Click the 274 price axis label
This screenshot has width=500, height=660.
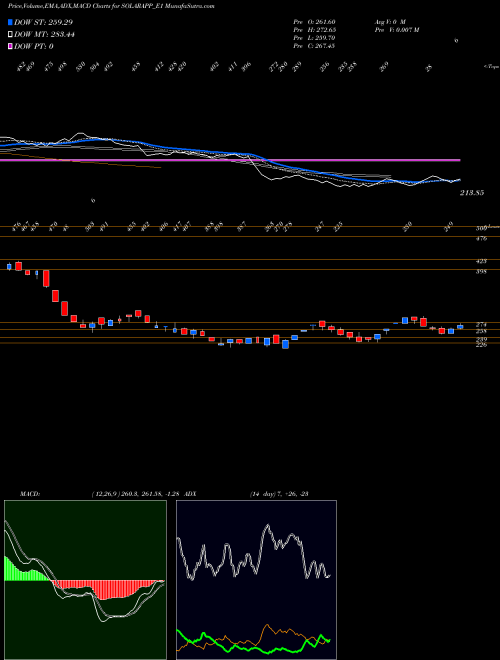pos(481,325)
